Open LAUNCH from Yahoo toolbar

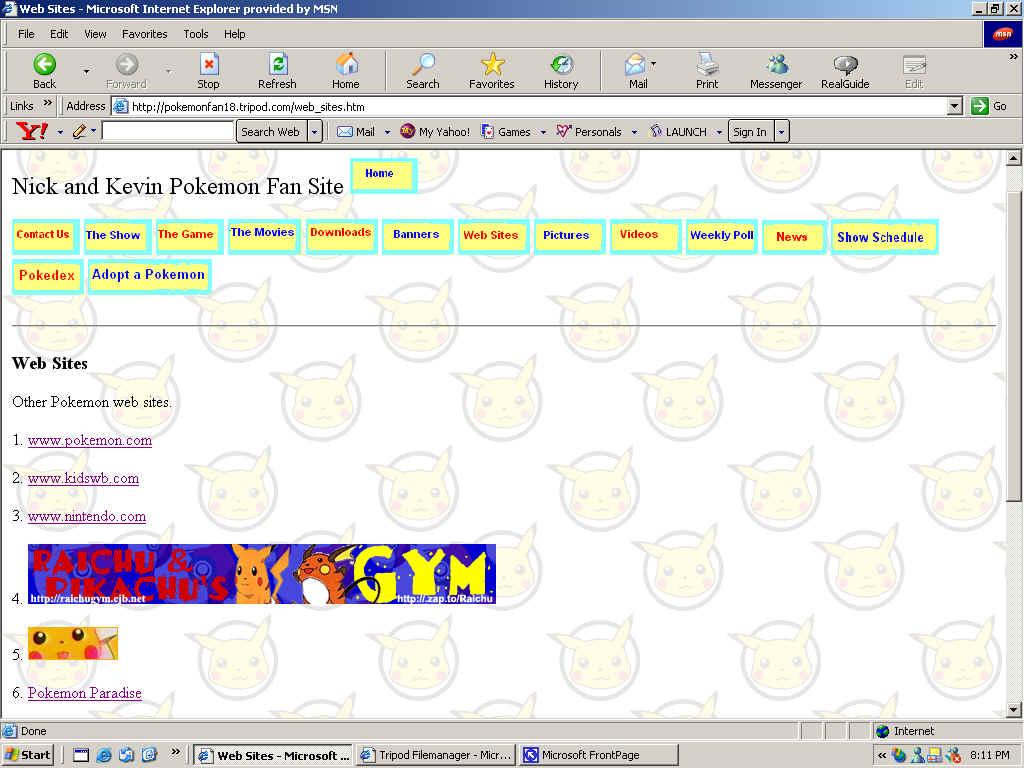tap(678, 131)
